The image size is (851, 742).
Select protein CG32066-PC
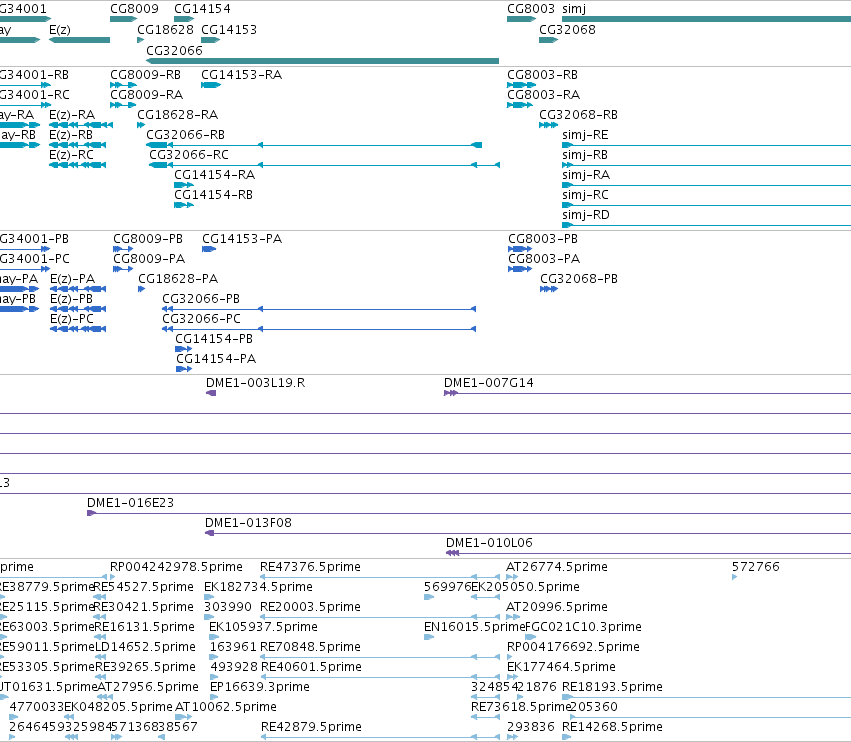click(x=319, y=329)
